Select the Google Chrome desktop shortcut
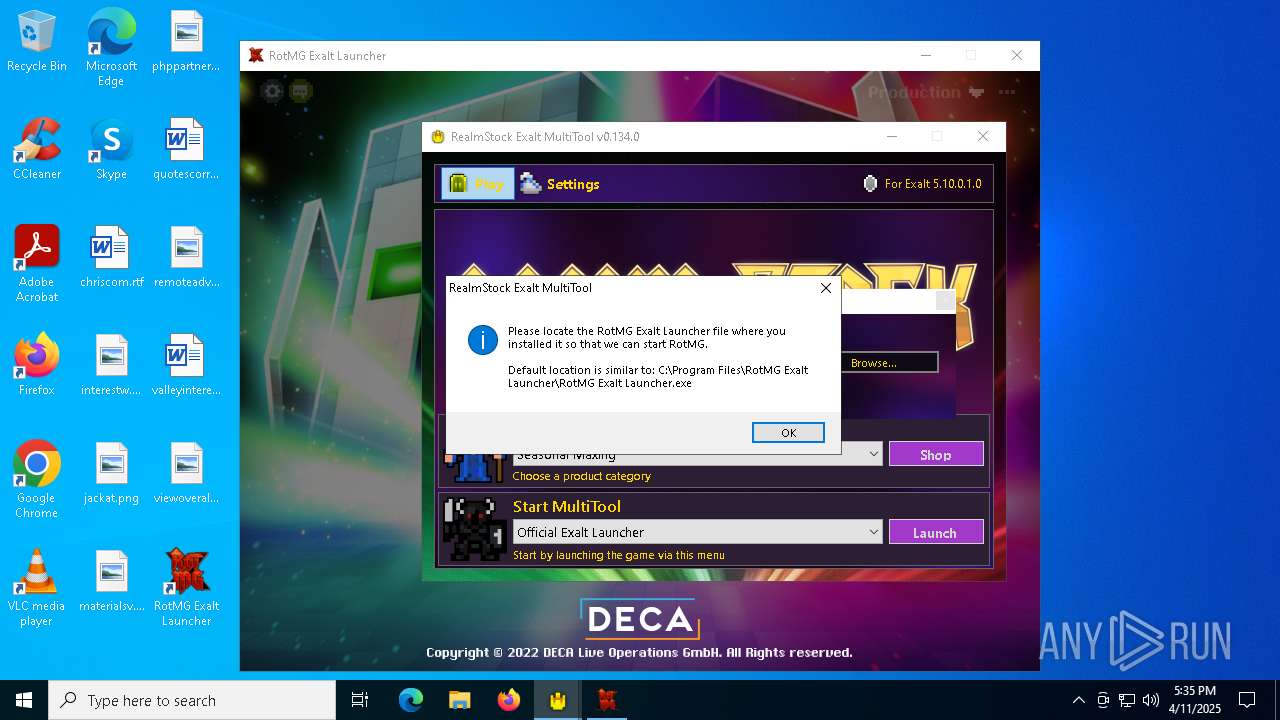The height and width of the screenshot is (720, 1280). click(x=37, y=480)
